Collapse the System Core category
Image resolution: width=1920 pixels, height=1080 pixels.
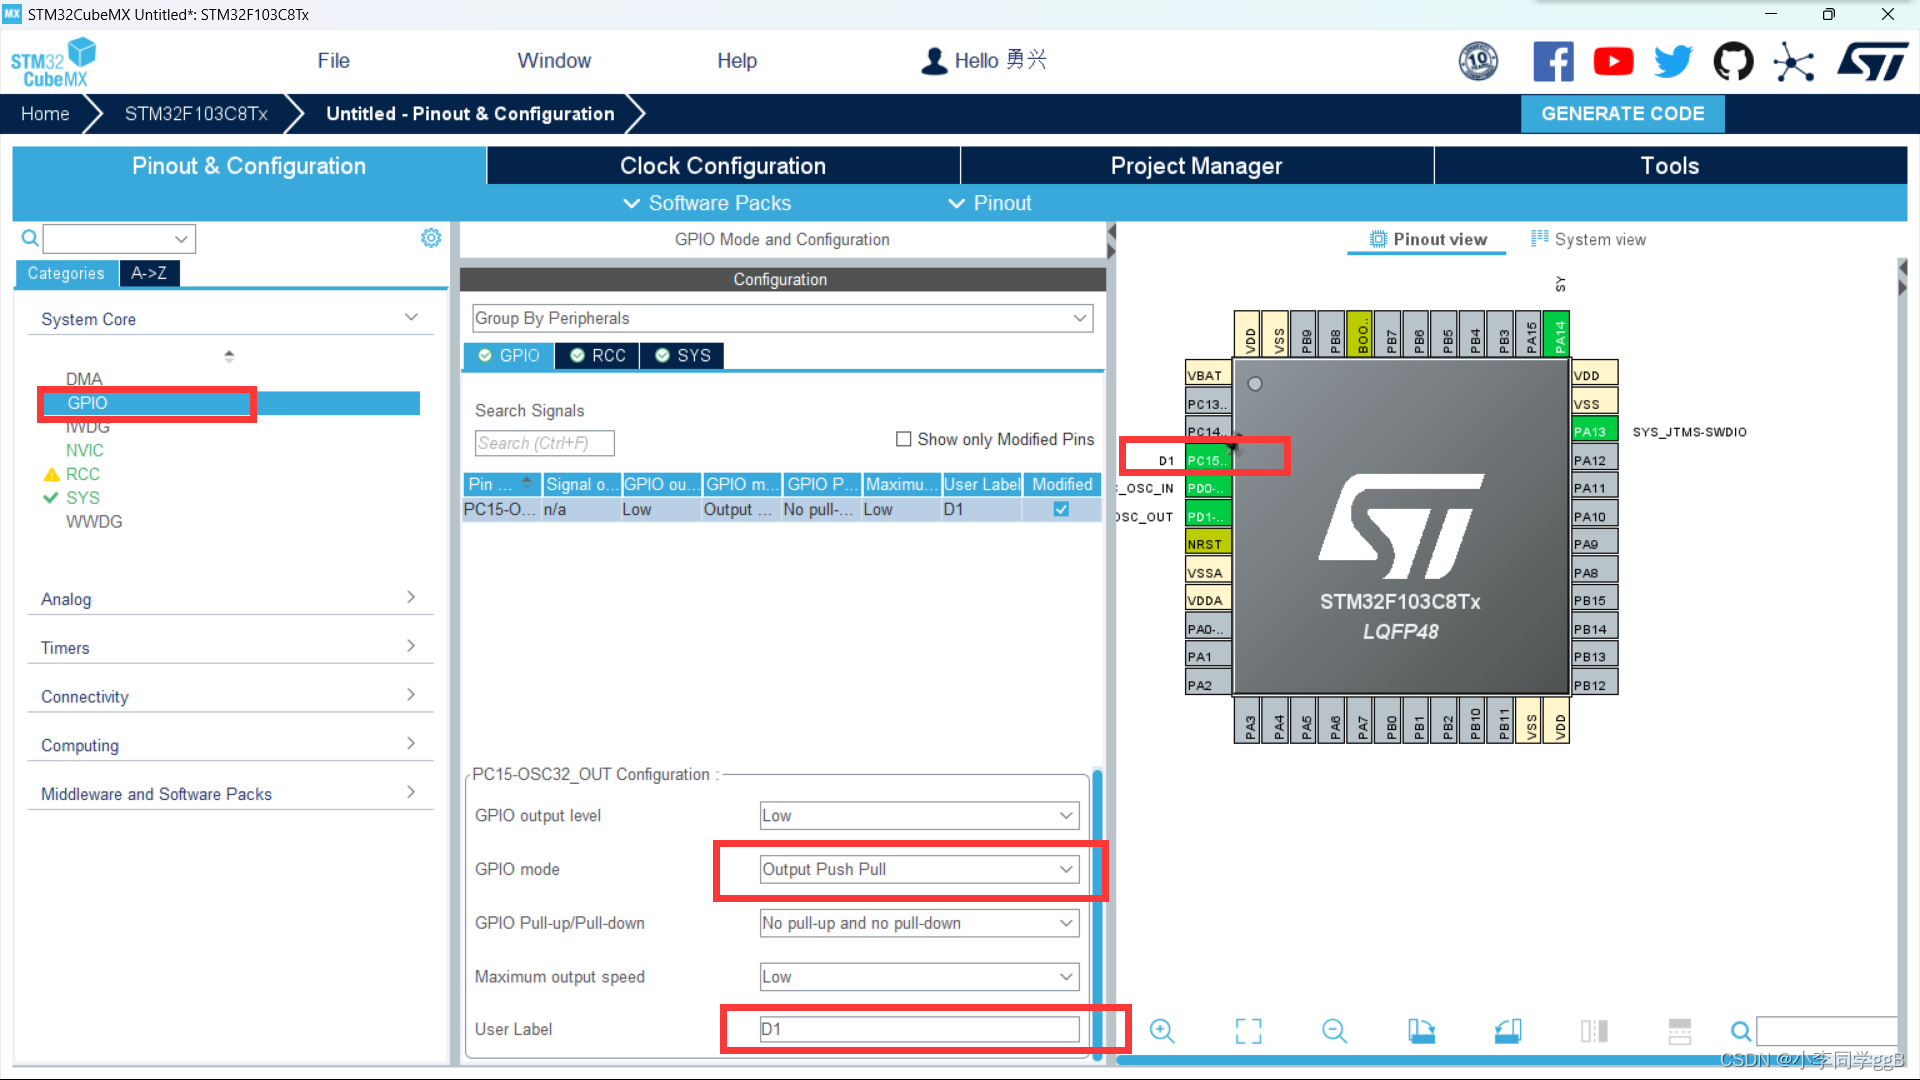pyautogui.click(x=411, y=317)
